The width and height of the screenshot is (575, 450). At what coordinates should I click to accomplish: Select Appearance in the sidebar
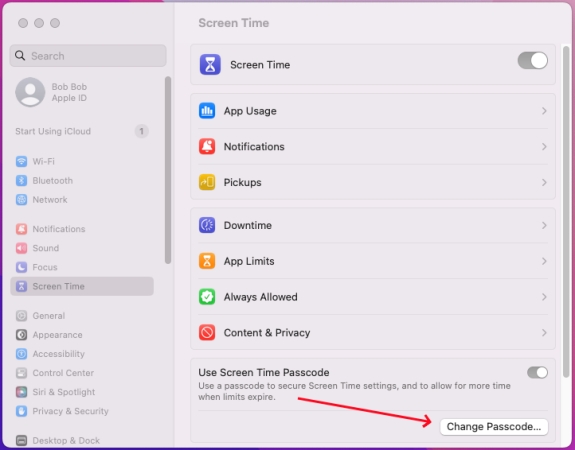click(x=82, y=335)
